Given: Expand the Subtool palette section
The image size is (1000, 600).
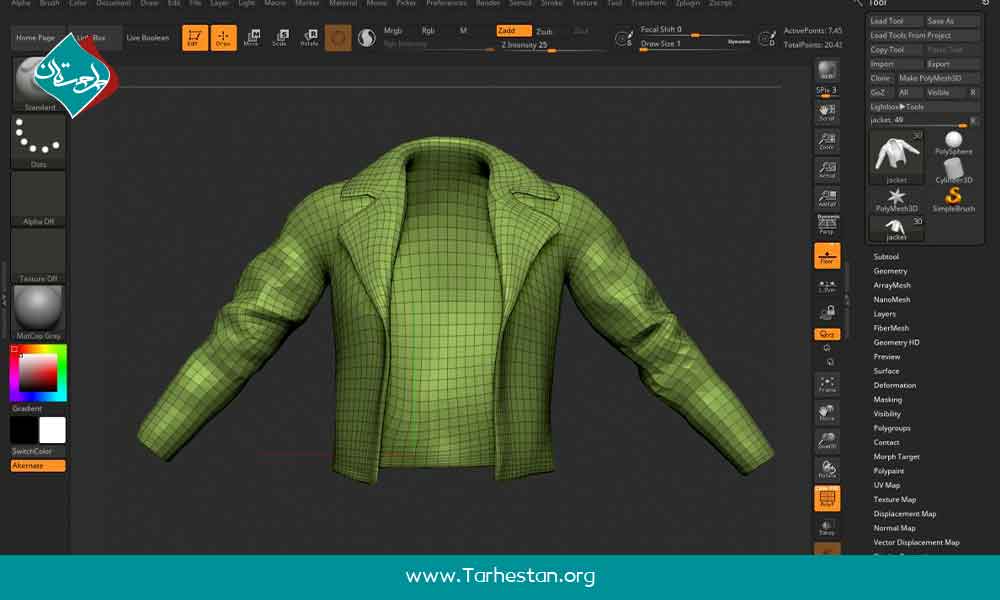Looking at the screenshot, I should tap(886, 256).
